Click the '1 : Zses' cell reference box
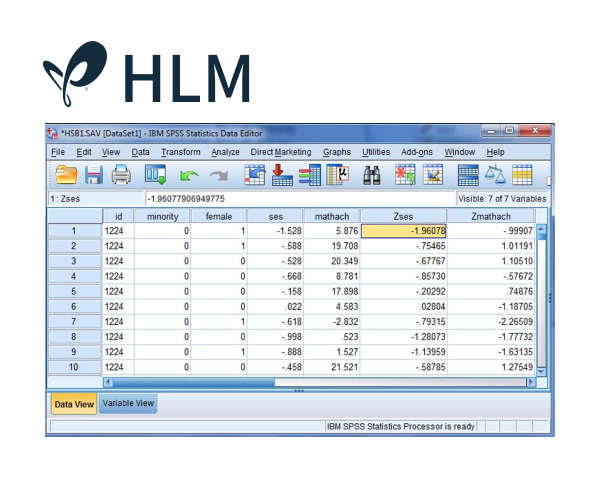The height and width of the screenshot is (477, 600). [x=95, y=199]
